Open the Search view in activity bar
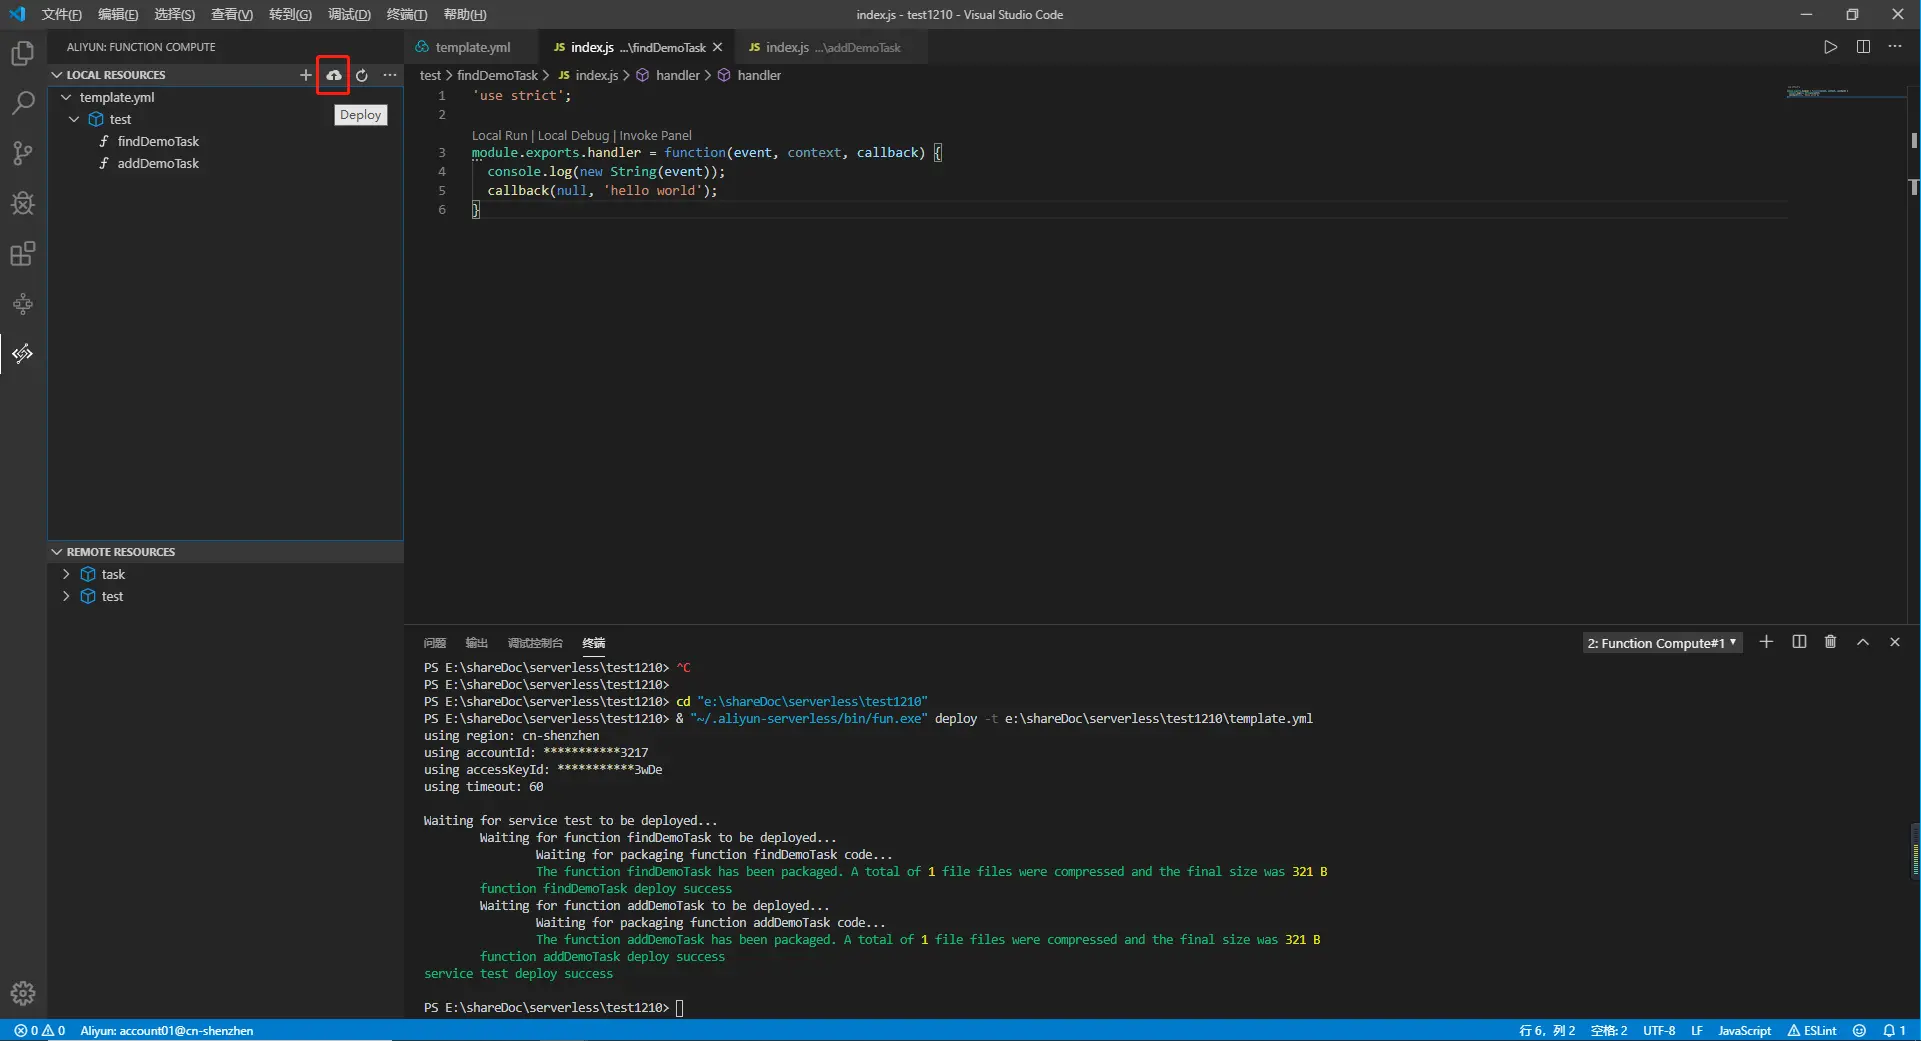The width and height of the screenshot is (1921, 1041). tap(22, 103)
